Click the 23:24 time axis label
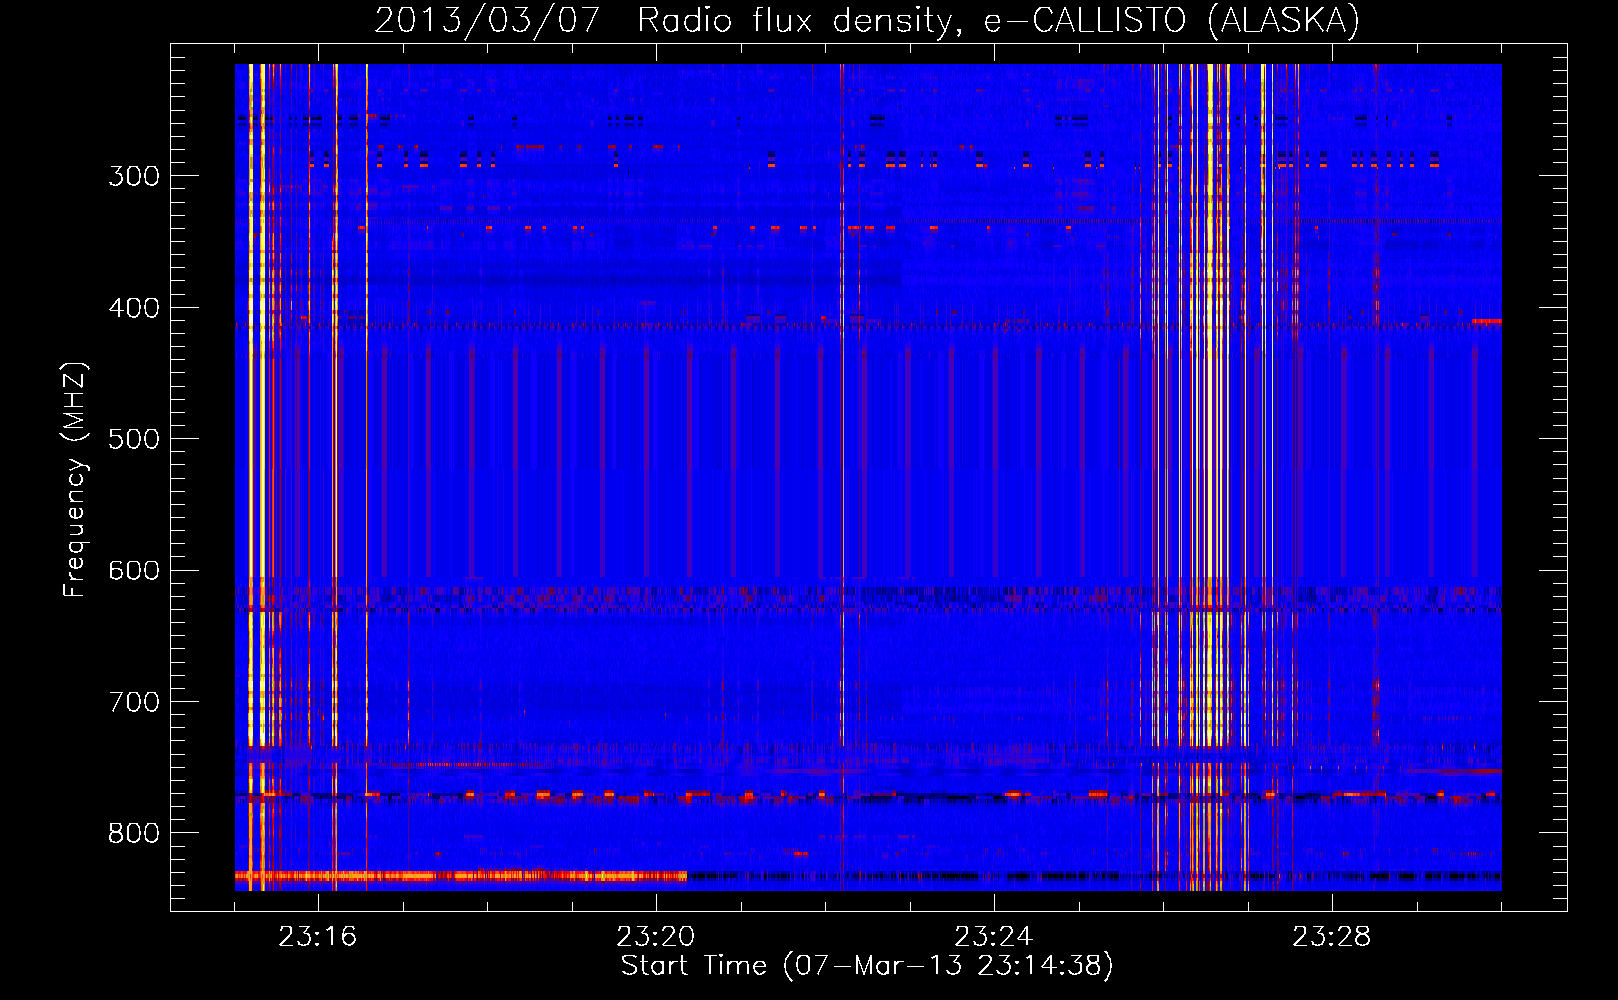This screenshot has height=1000, width=1618. 993,937
